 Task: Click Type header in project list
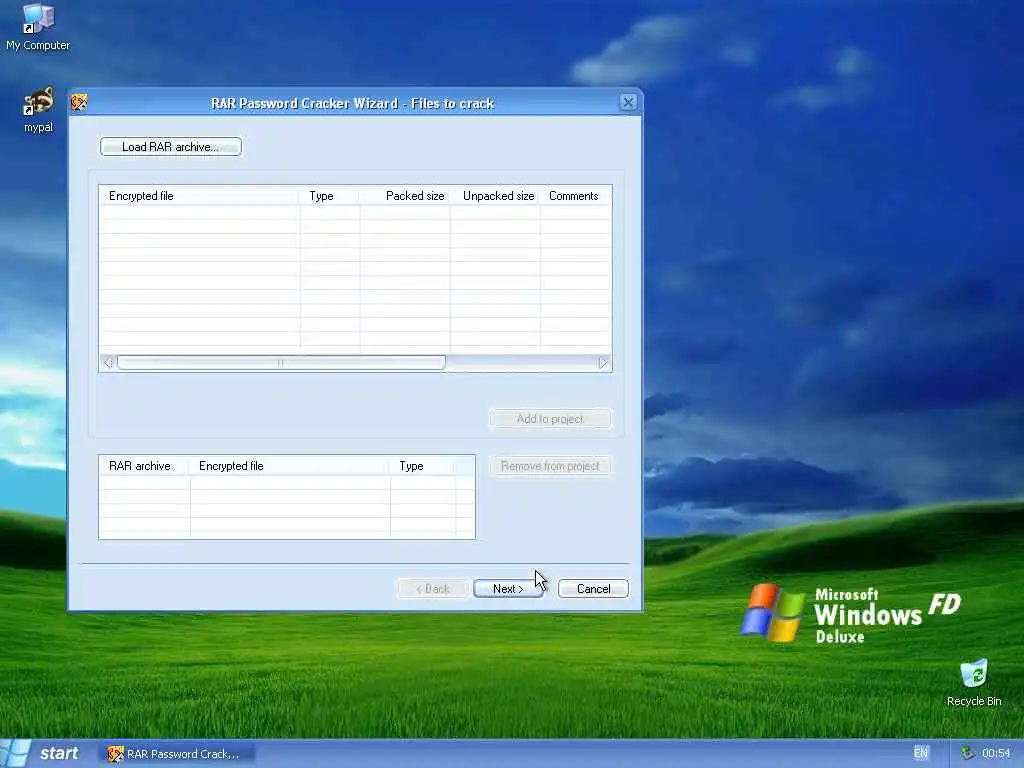click(x=423, y=466)
